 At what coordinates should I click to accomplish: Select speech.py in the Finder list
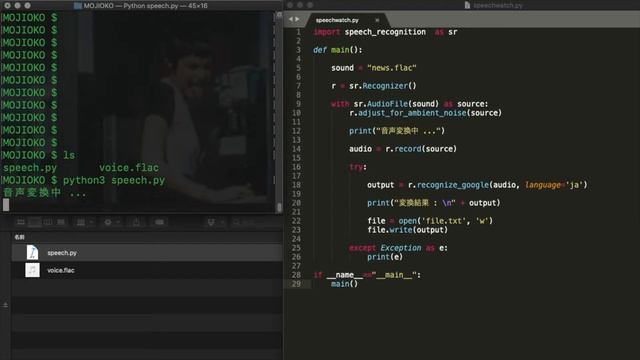pos(147,253)
